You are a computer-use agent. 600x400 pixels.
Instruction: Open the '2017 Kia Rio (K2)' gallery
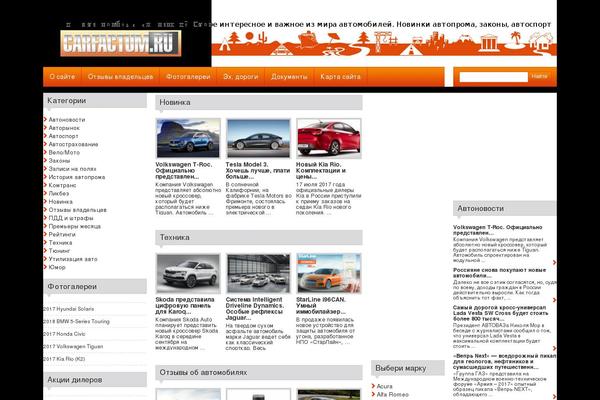click(64, 359)
